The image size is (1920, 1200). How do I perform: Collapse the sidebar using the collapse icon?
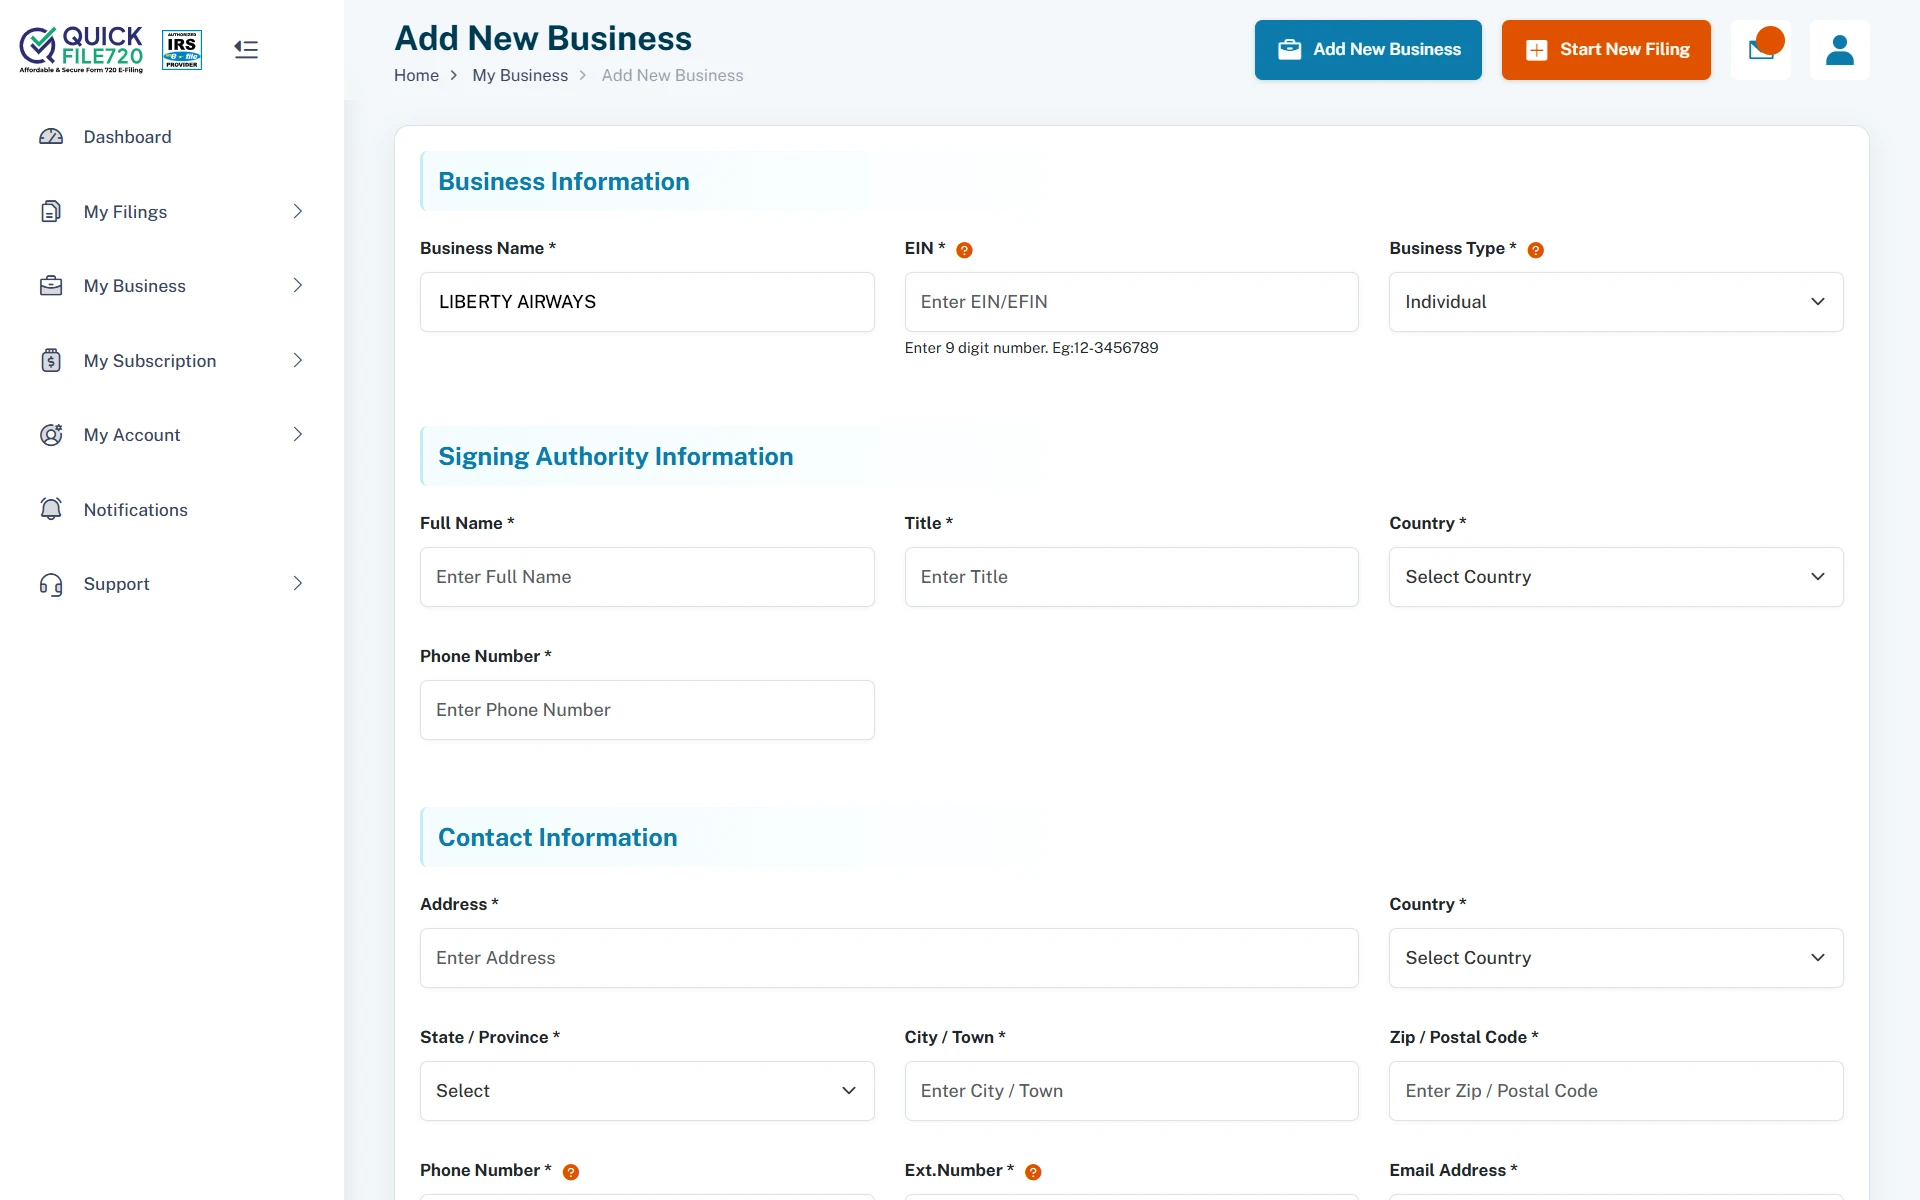tap(245, 49)
